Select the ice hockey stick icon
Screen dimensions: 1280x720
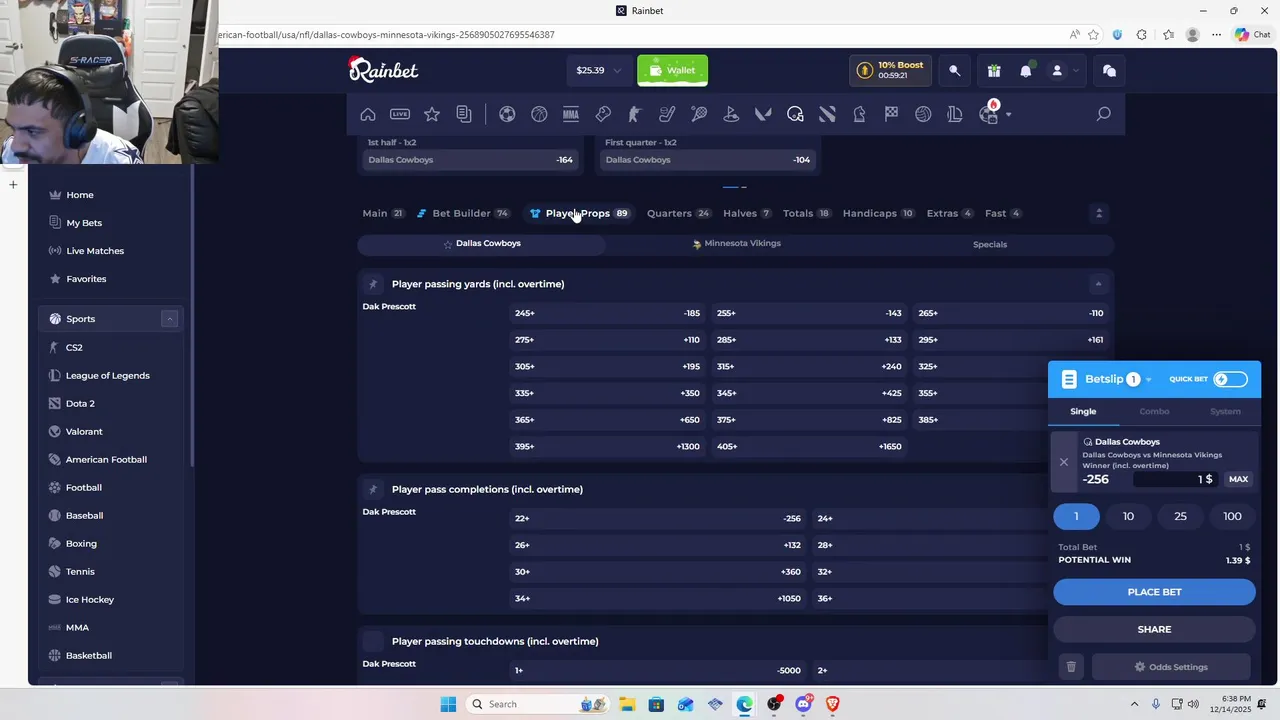667,114
